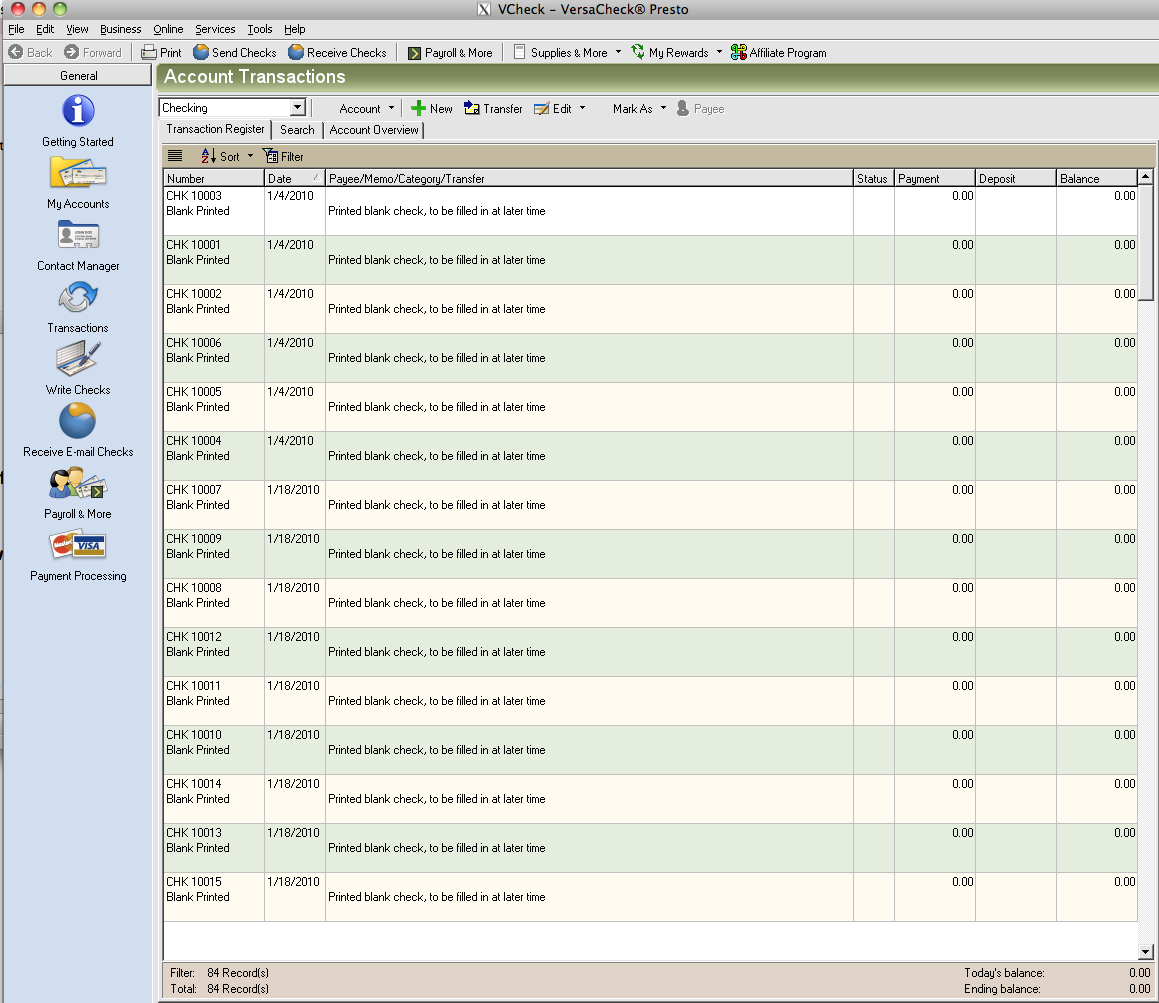Expand the Edit dropdown arrow
The height and width of the screenshot is (1003, 1159).
pyautogui.click(x=582, y=108)
